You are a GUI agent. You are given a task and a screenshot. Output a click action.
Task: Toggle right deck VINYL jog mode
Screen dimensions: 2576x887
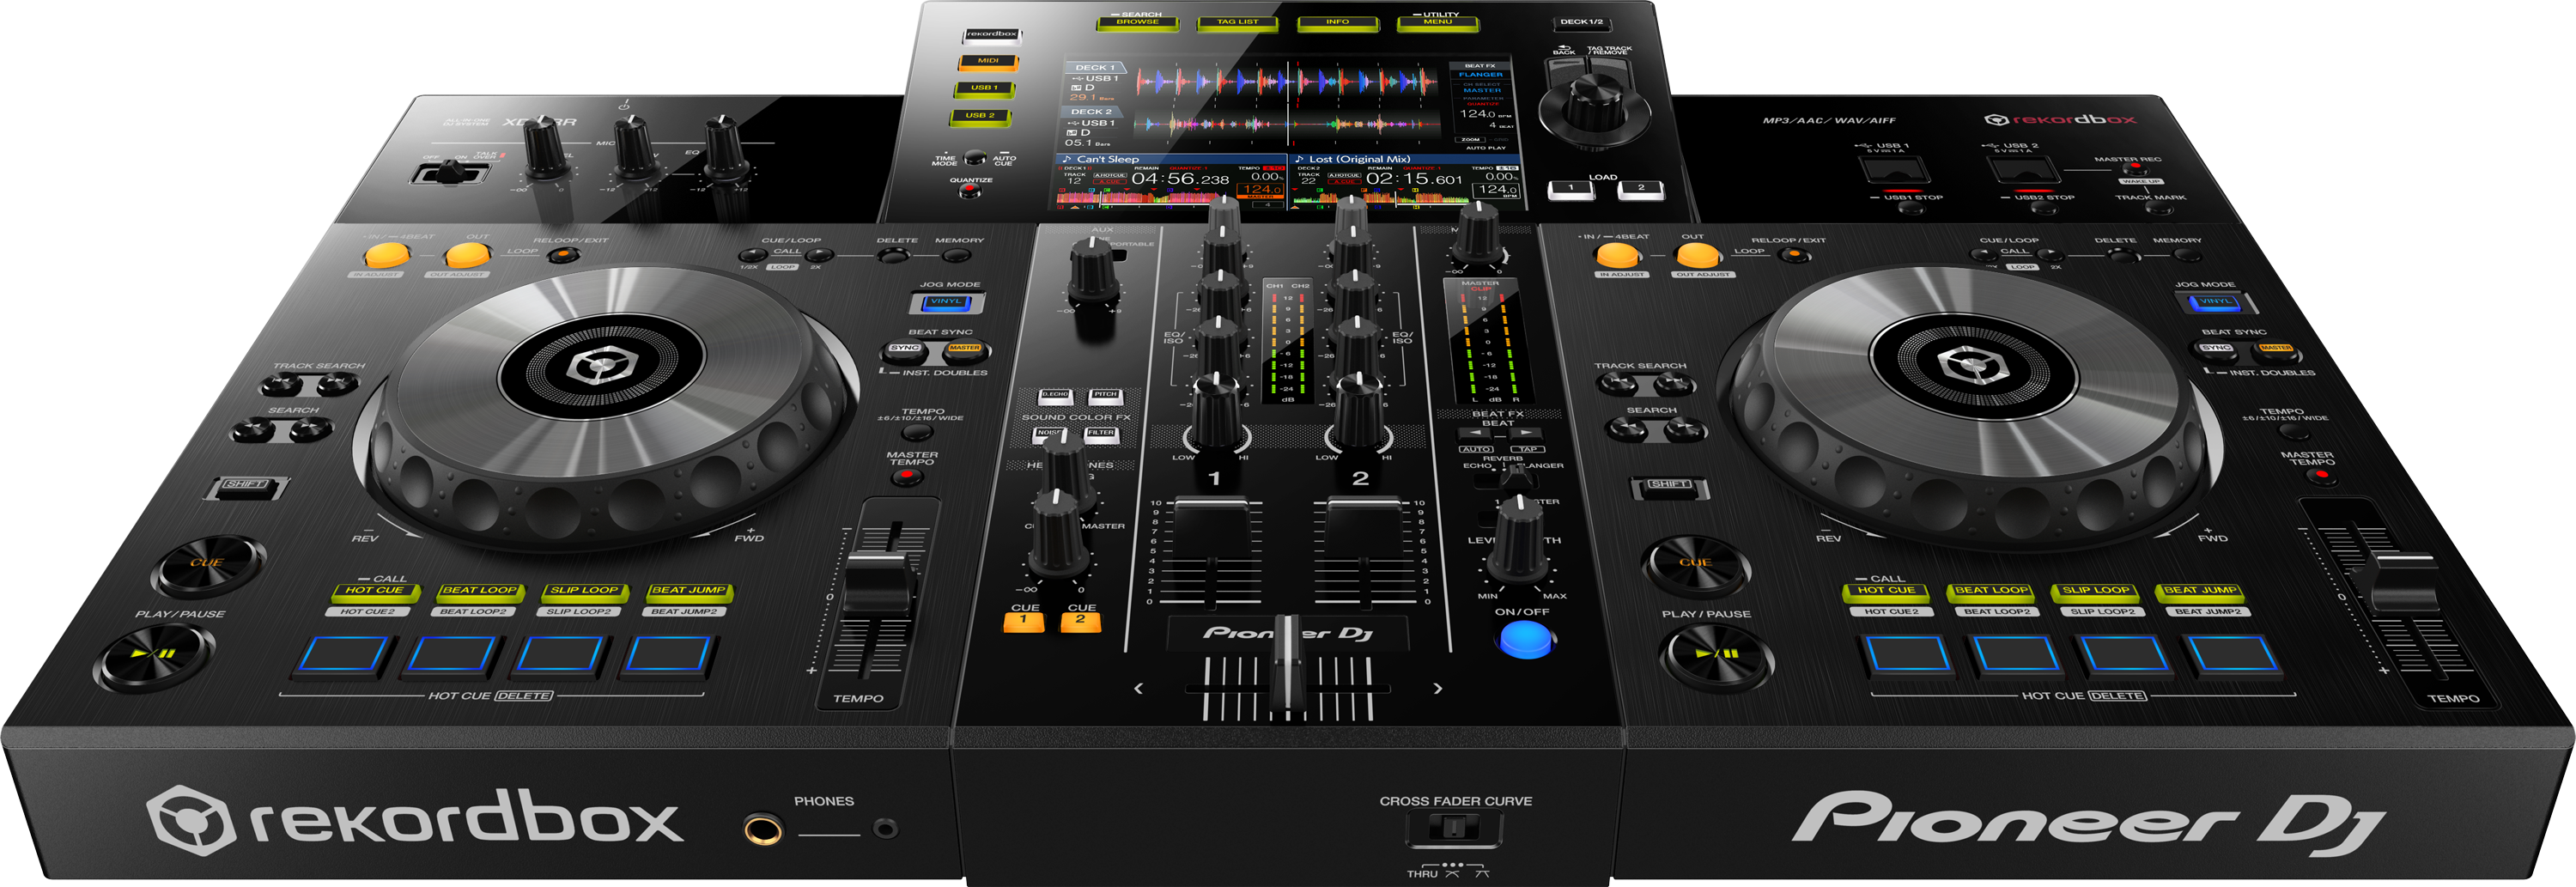[x=2215, y=302]
